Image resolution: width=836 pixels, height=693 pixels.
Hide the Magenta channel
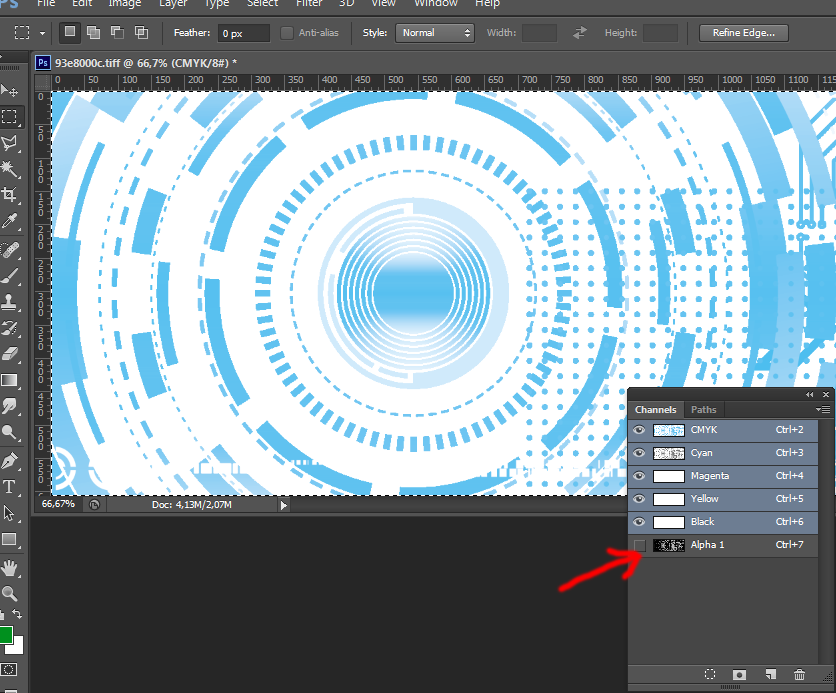click(x=639, y=476)
